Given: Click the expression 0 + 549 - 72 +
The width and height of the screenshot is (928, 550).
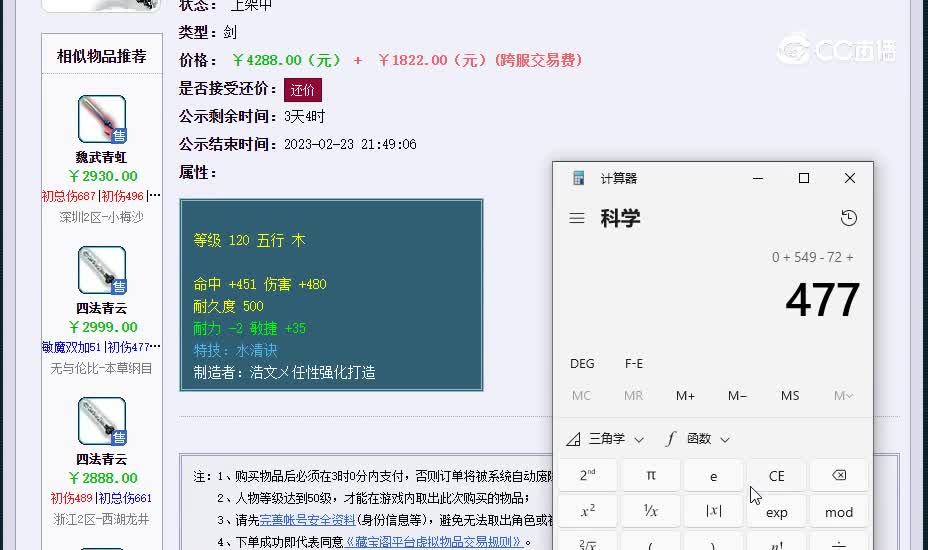Looking at the screenshot, I should (813, 257).
